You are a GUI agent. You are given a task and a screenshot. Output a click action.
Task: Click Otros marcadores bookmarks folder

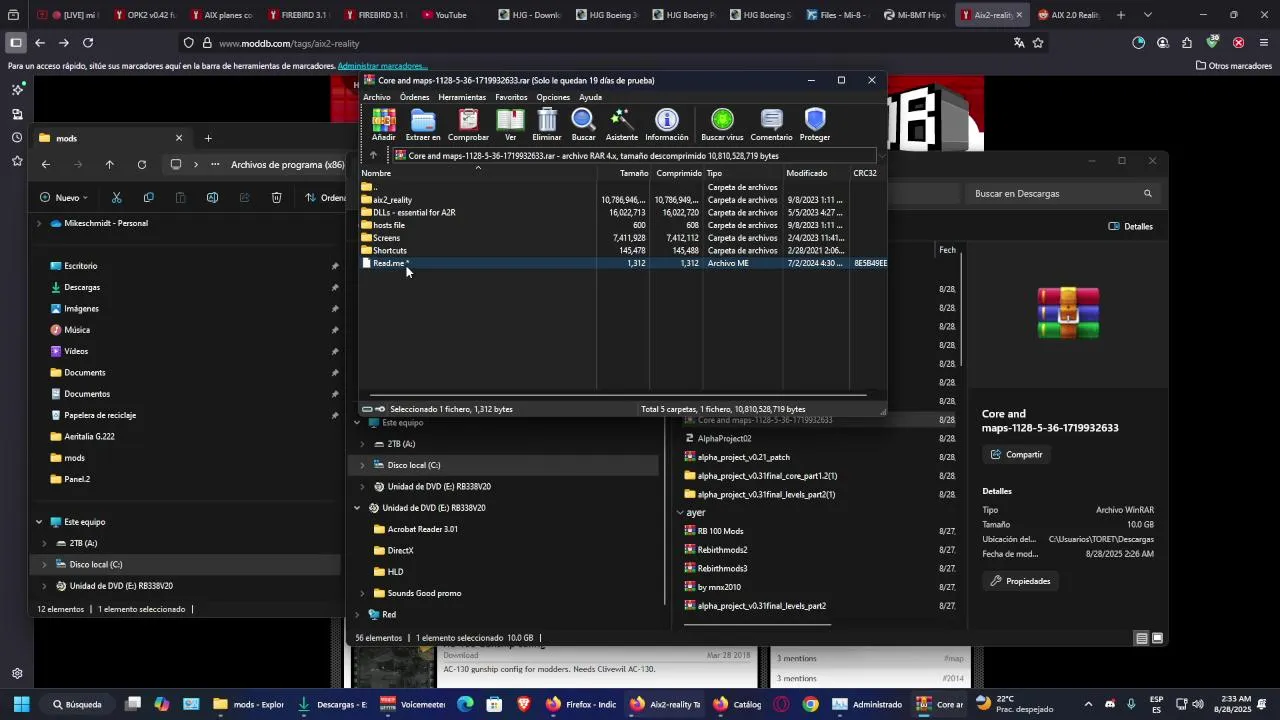click(x=1233, y=66)
